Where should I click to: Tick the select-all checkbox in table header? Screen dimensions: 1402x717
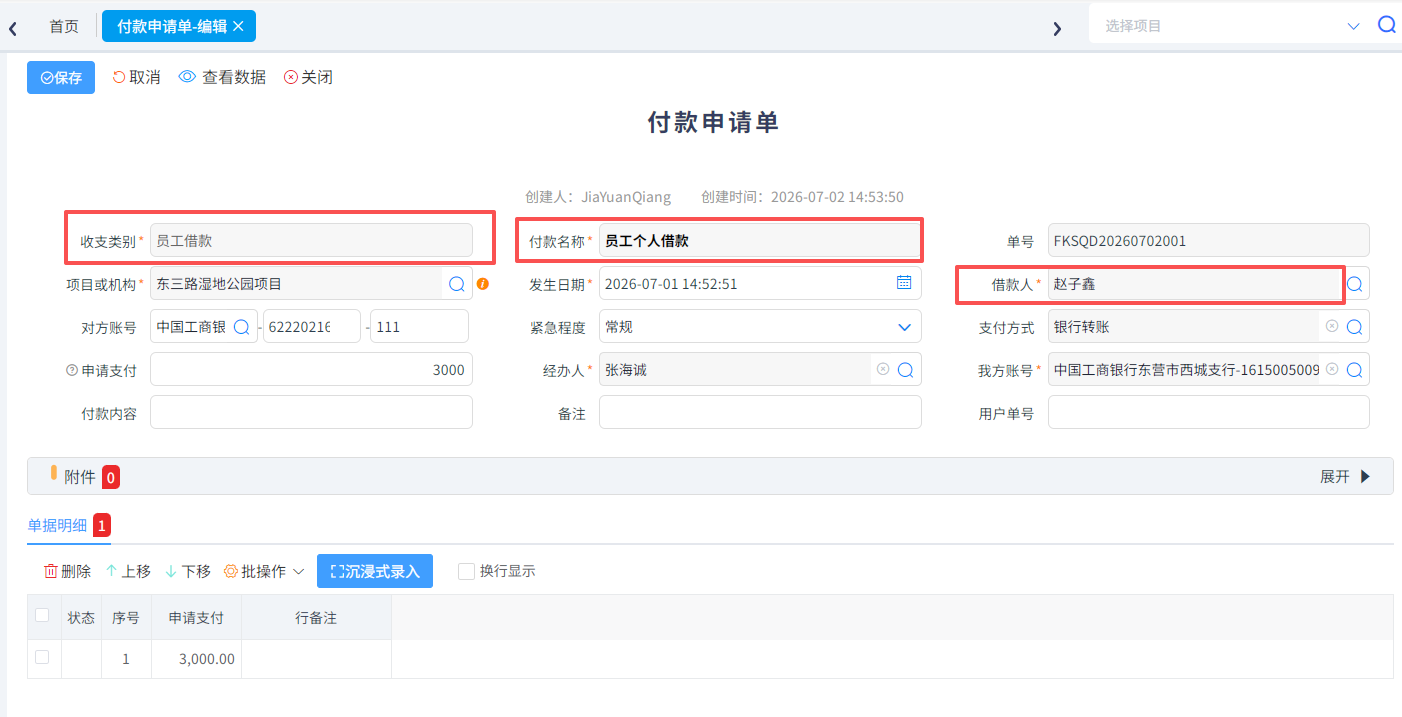click(x=42, y=615)
